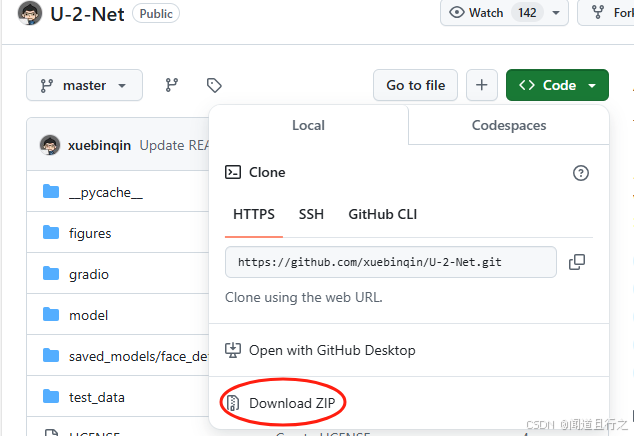Click the GitHub Desktop icon
Screen dimensions: 634x436
pos(233,350)
